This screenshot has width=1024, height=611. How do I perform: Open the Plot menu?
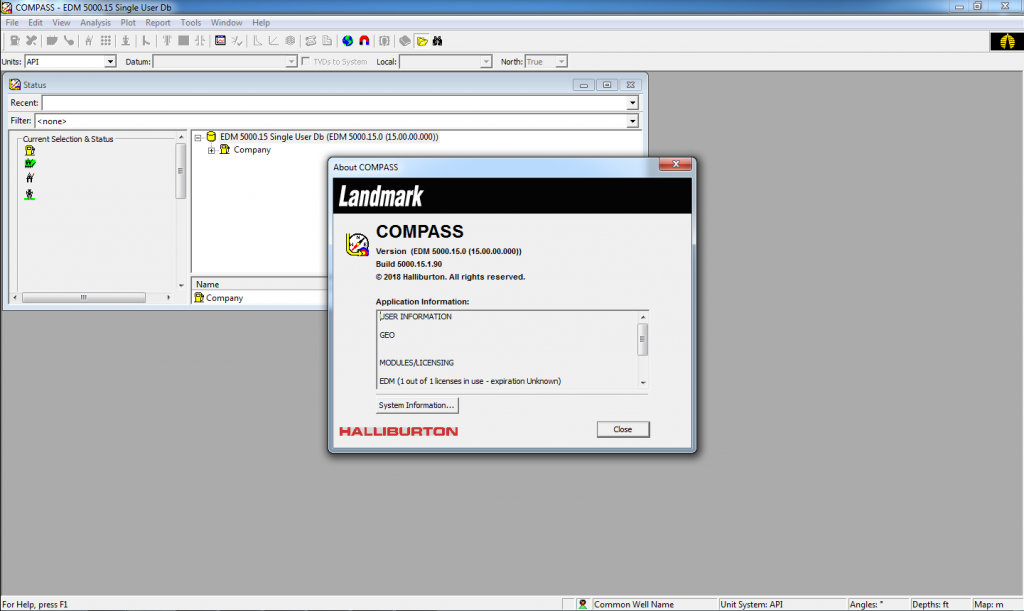click(128, 22)
